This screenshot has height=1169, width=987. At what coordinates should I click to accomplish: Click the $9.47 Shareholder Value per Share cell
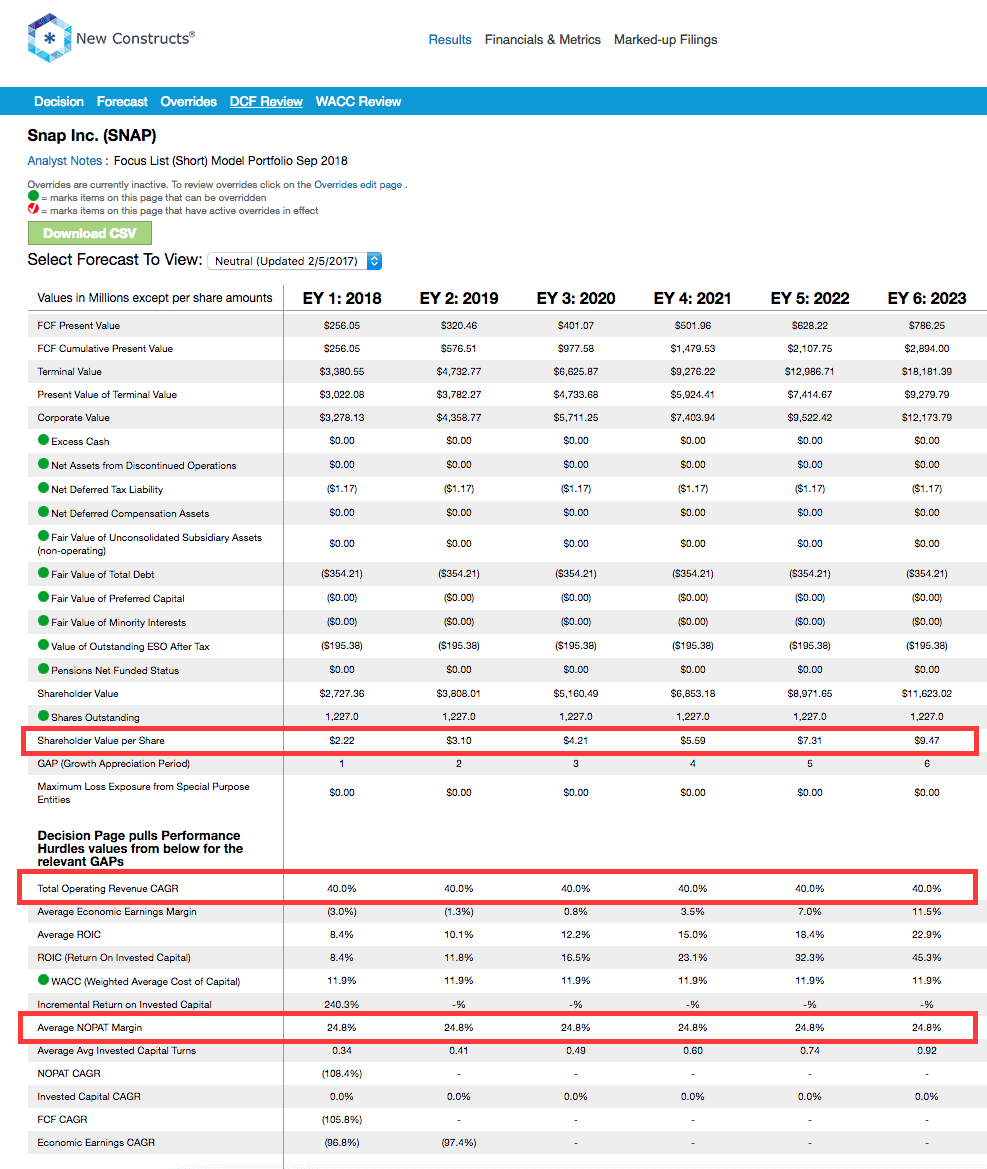(927, 741)
